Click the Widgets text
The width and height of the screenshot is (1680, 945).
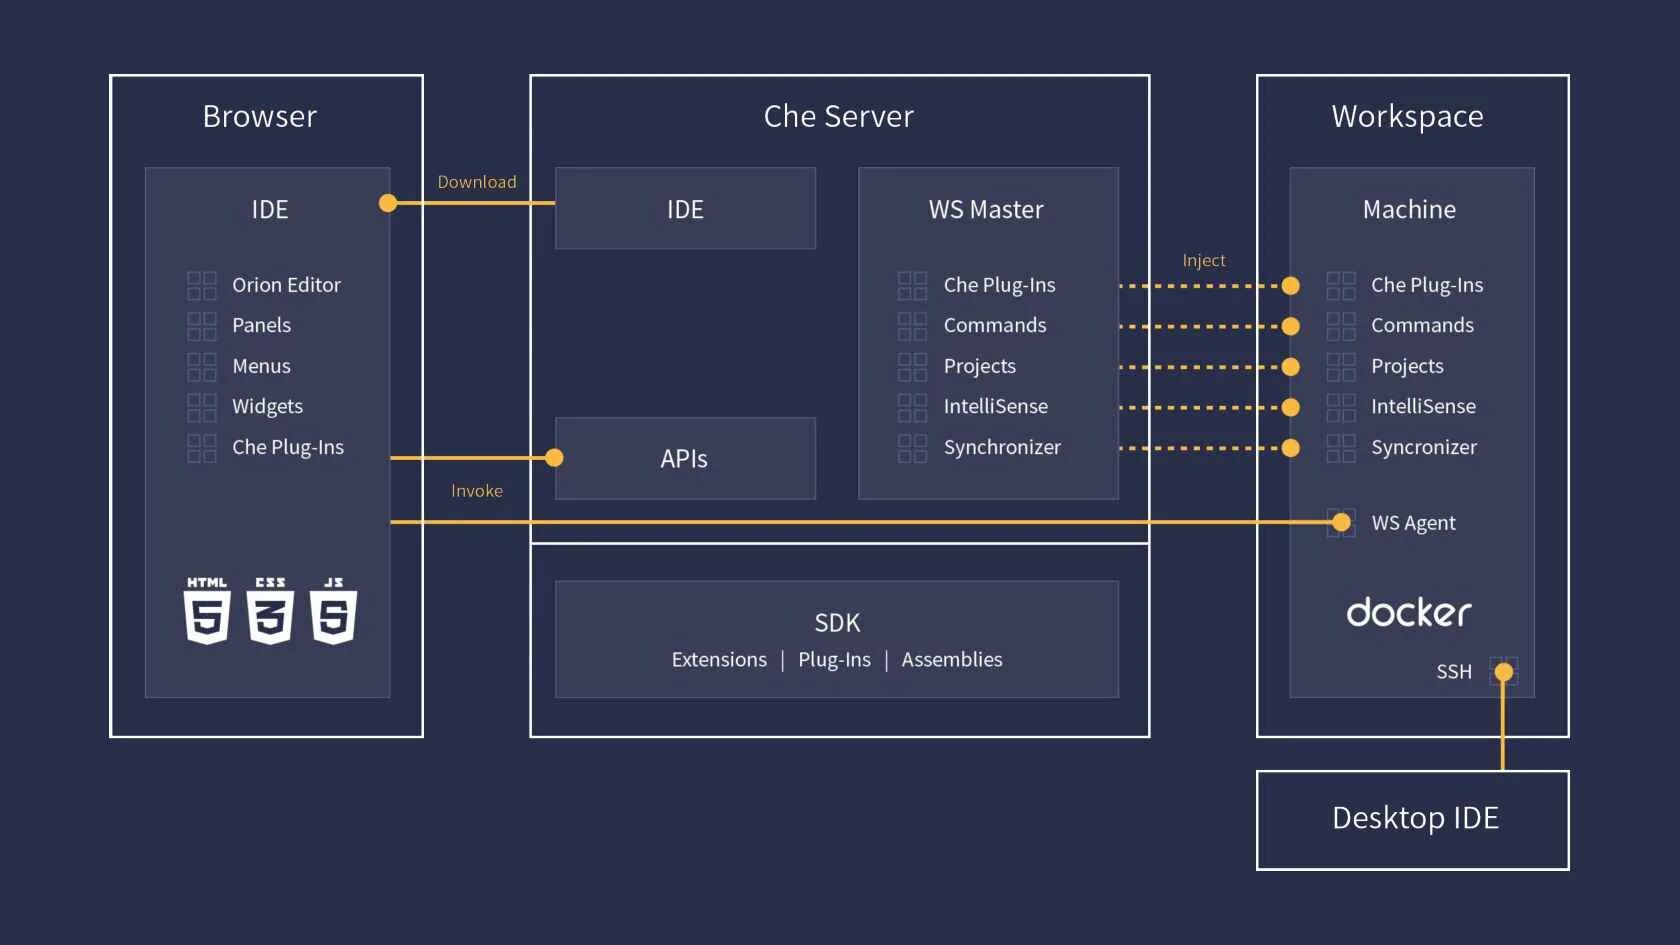(x=268, y=406)
